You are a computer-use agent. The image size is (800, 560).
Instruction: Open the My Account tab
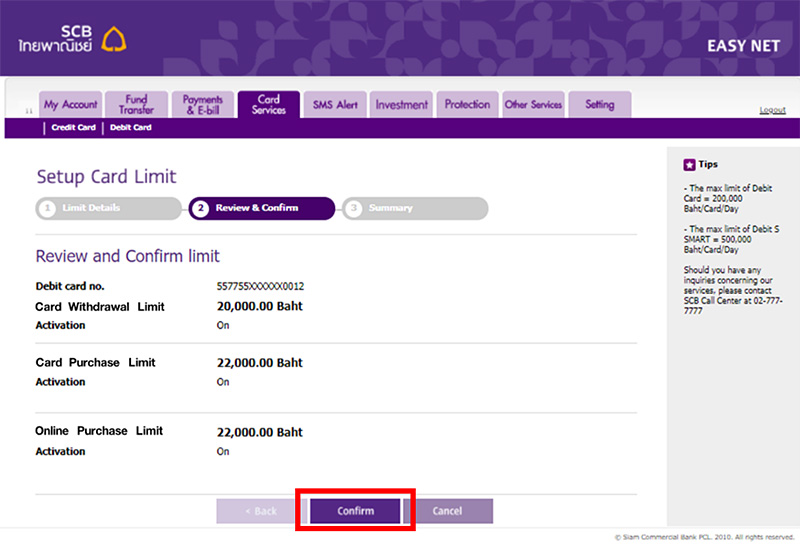(x=70, y=105)
